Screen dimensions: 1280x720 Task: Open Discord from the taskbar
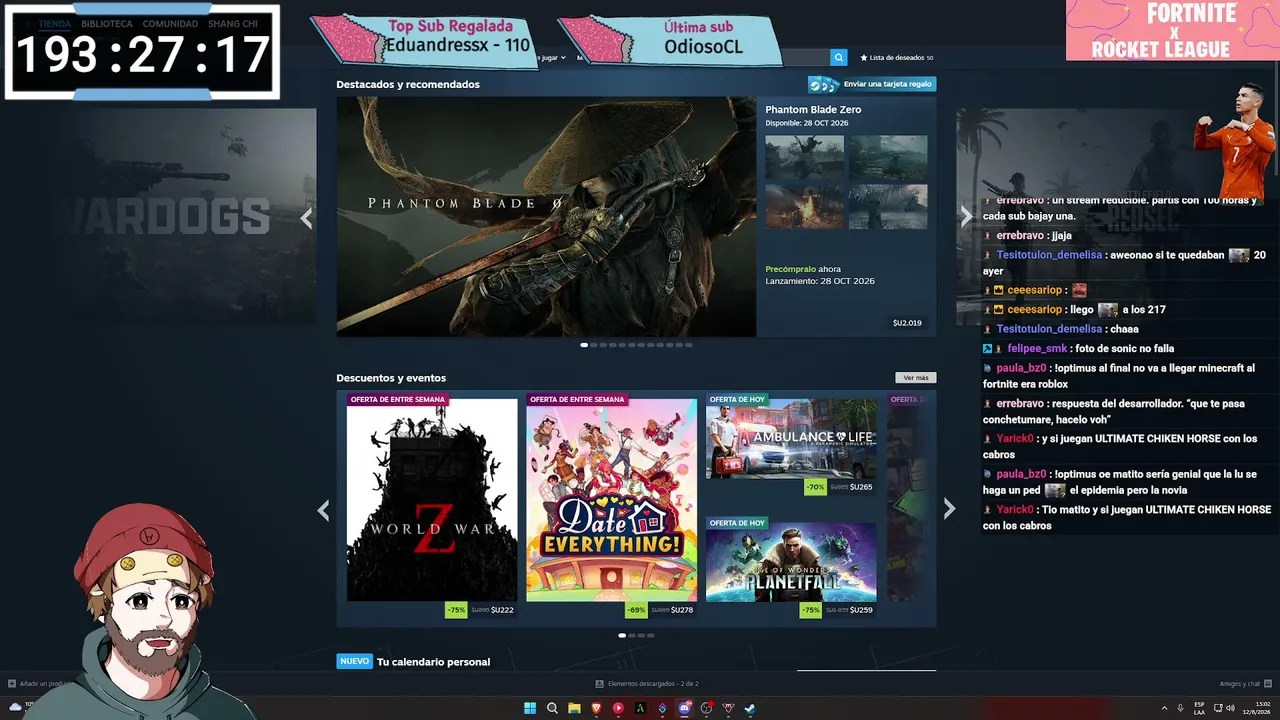pyautogui.click(x=684, y=708)
